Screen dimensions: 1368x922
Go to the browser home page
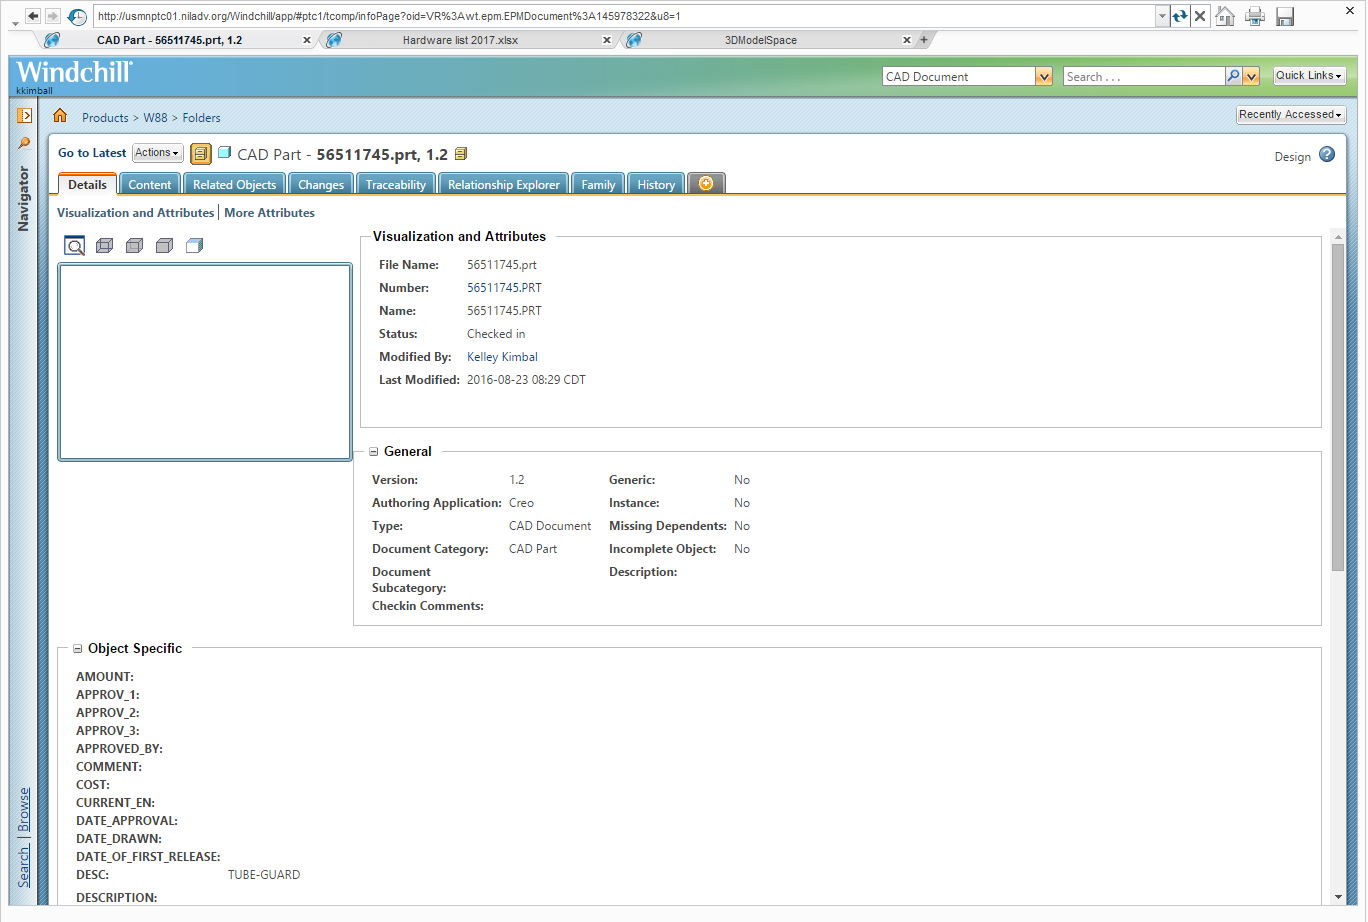pos(1225,16)
